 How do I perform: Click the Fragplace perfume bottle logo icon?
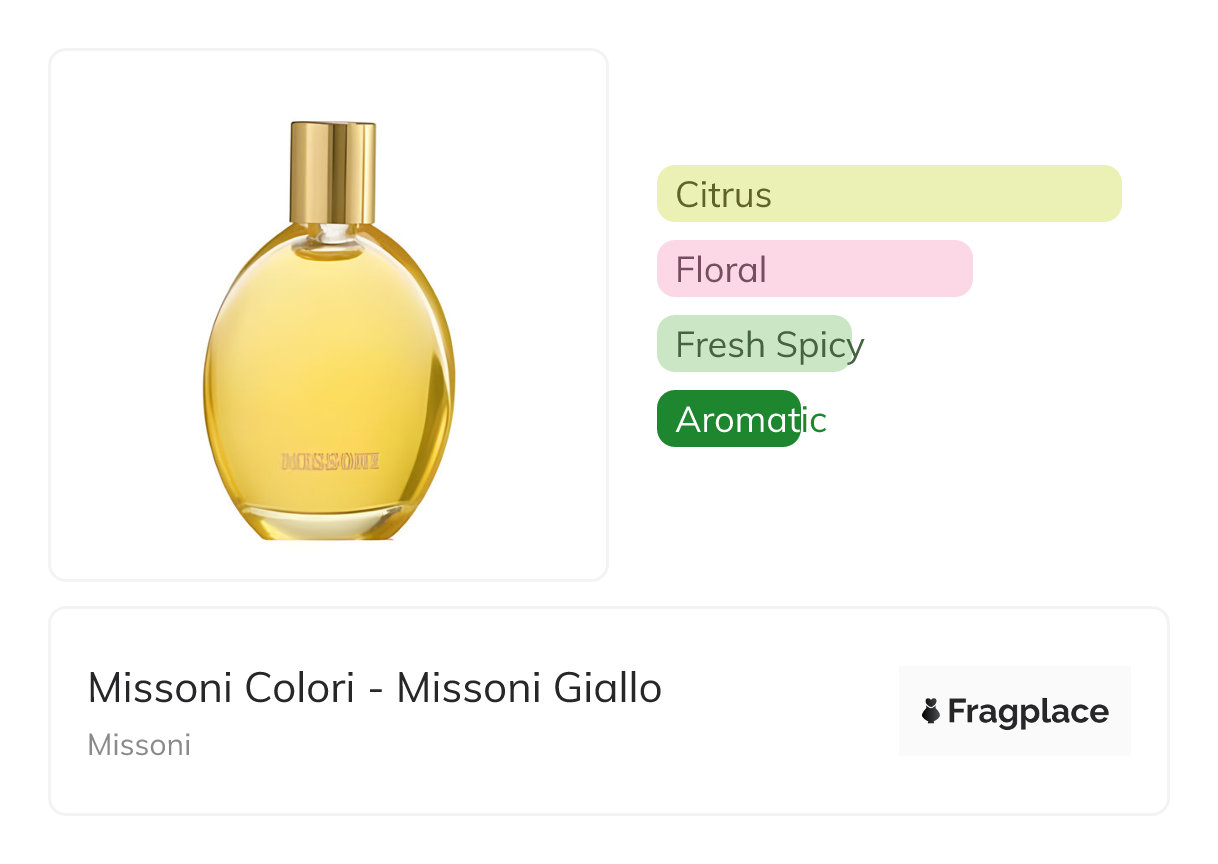[x=930, y=712]
